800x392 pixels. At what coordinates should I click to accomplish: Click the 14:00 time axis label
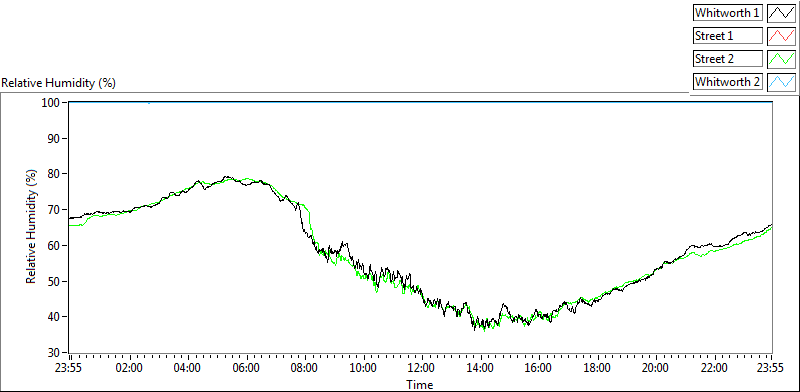[x=481, y=368]
